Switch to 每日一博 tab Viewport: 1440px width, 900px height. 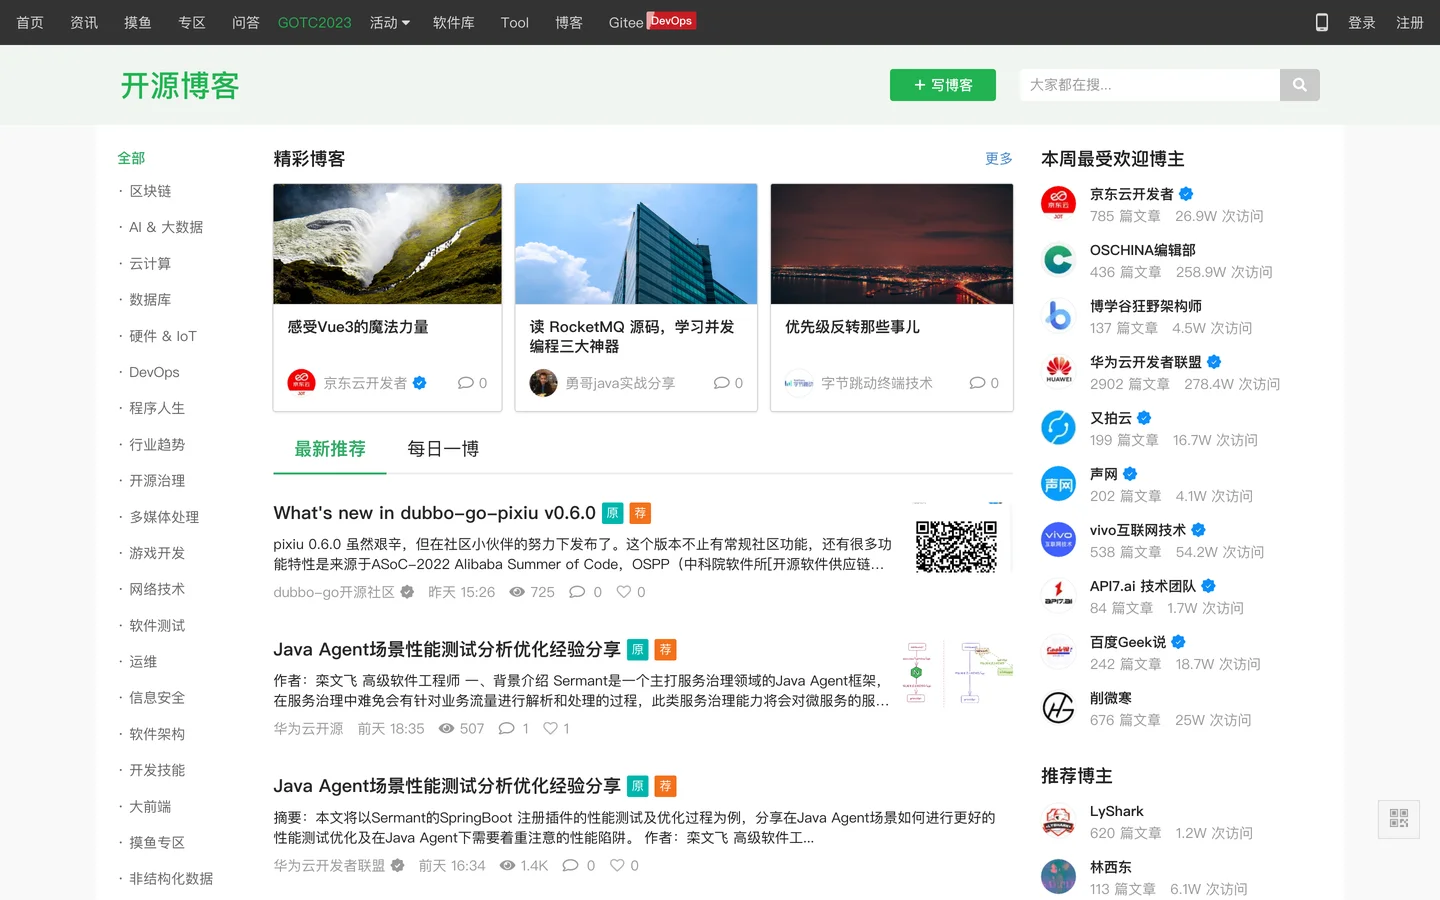pos(443,449)
